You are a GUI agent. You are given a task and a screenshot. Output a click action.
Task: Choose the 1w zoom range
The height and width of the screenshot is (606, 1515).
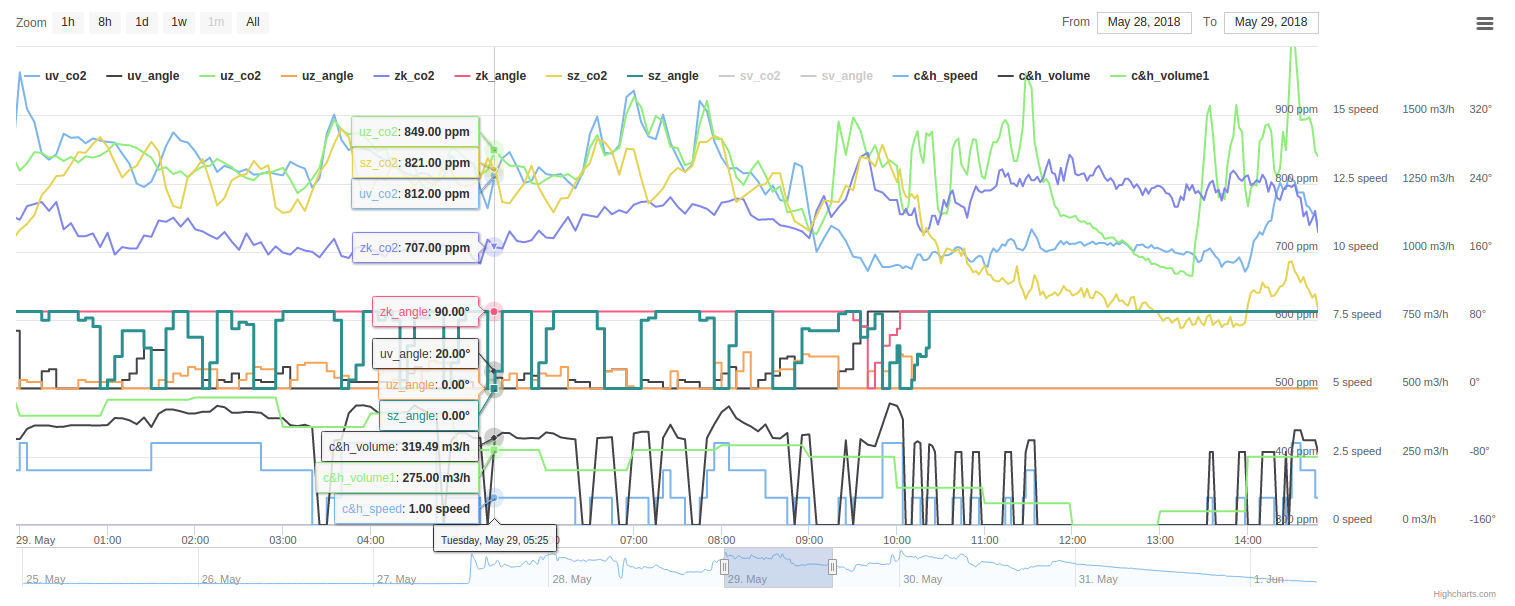pyautogui.click(x=178, y=22)
